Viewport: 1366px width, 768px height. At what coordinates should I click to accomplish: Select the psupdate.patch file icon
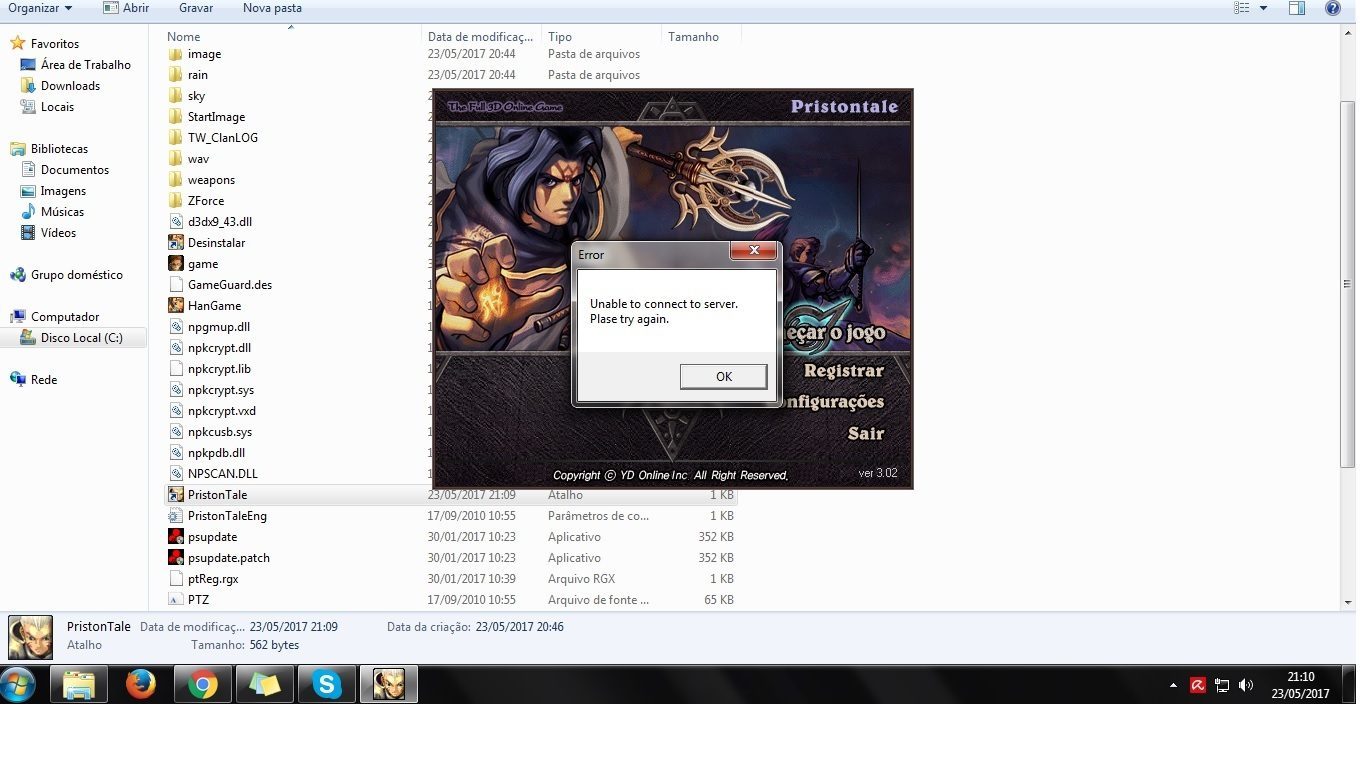176,558
